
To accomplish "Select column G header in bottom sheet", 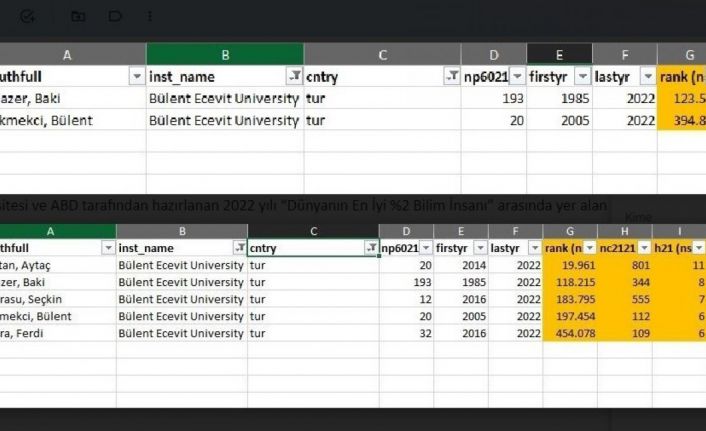I will tap(570, 231).
